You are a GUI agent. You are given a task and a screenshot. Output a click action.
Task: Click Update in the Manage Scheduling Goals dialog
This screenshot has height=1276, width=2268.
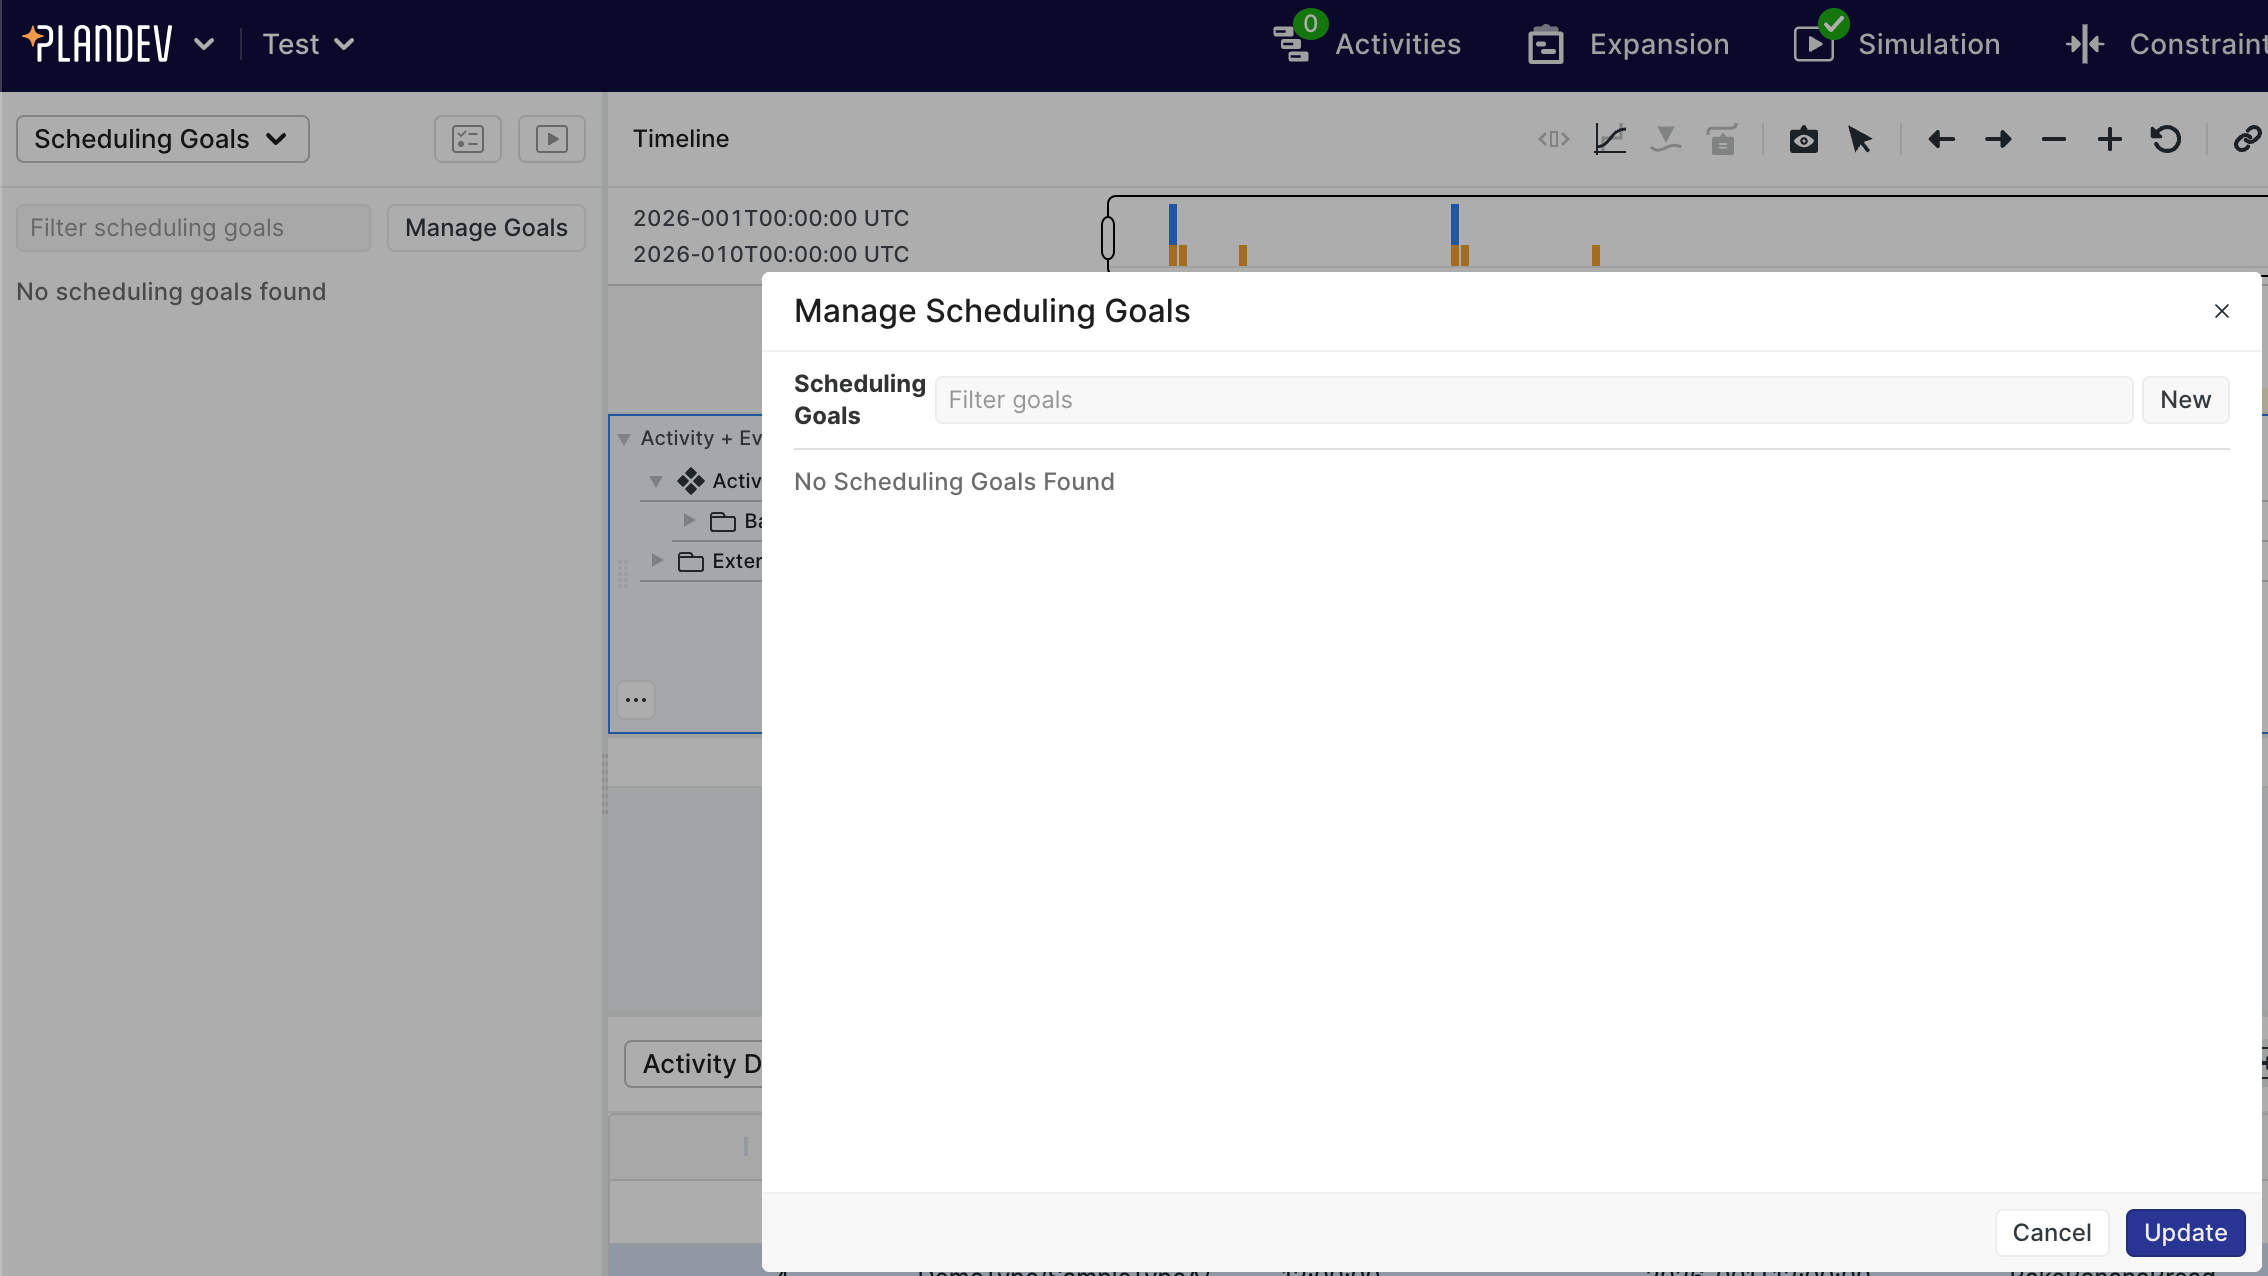pyautogui.click(x=2185, y=1232)
